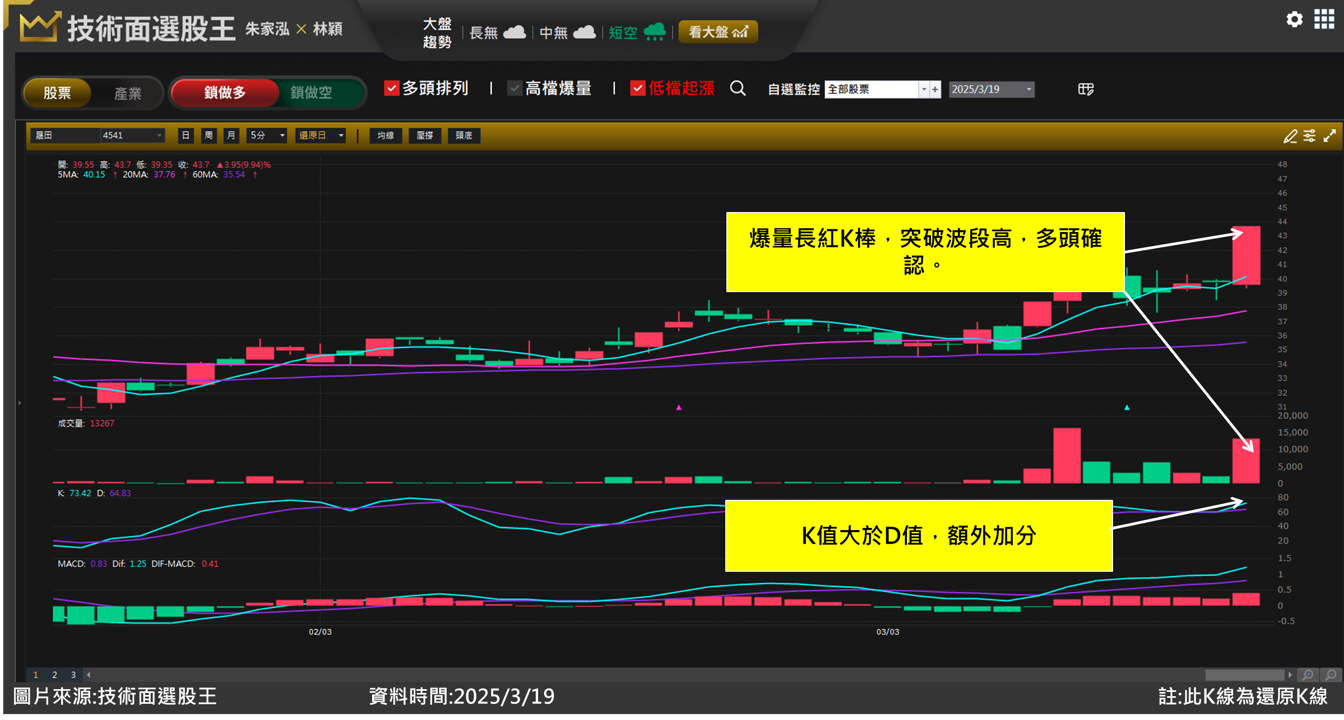Switch to 股票 mode
This screenshot has height=720, width=1344.
(x=57, y=93)
